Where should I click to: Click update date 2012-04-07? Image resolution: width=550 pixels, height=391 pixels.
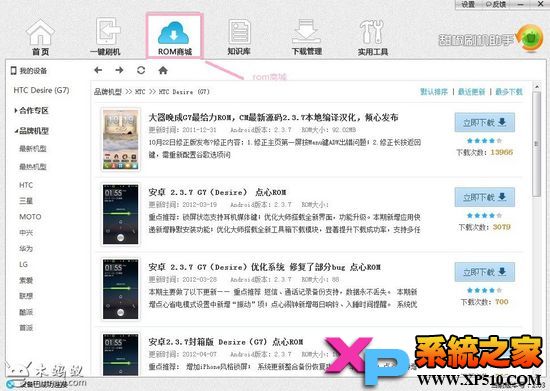click(199, 354)
